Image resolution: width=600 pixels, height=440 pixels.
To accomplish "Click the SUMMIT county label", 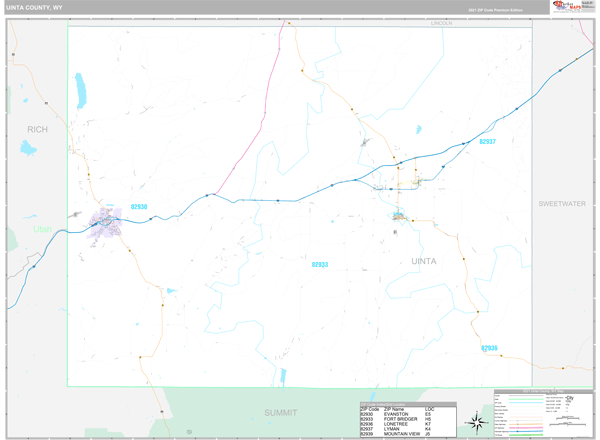I will (x=280, y=412).
